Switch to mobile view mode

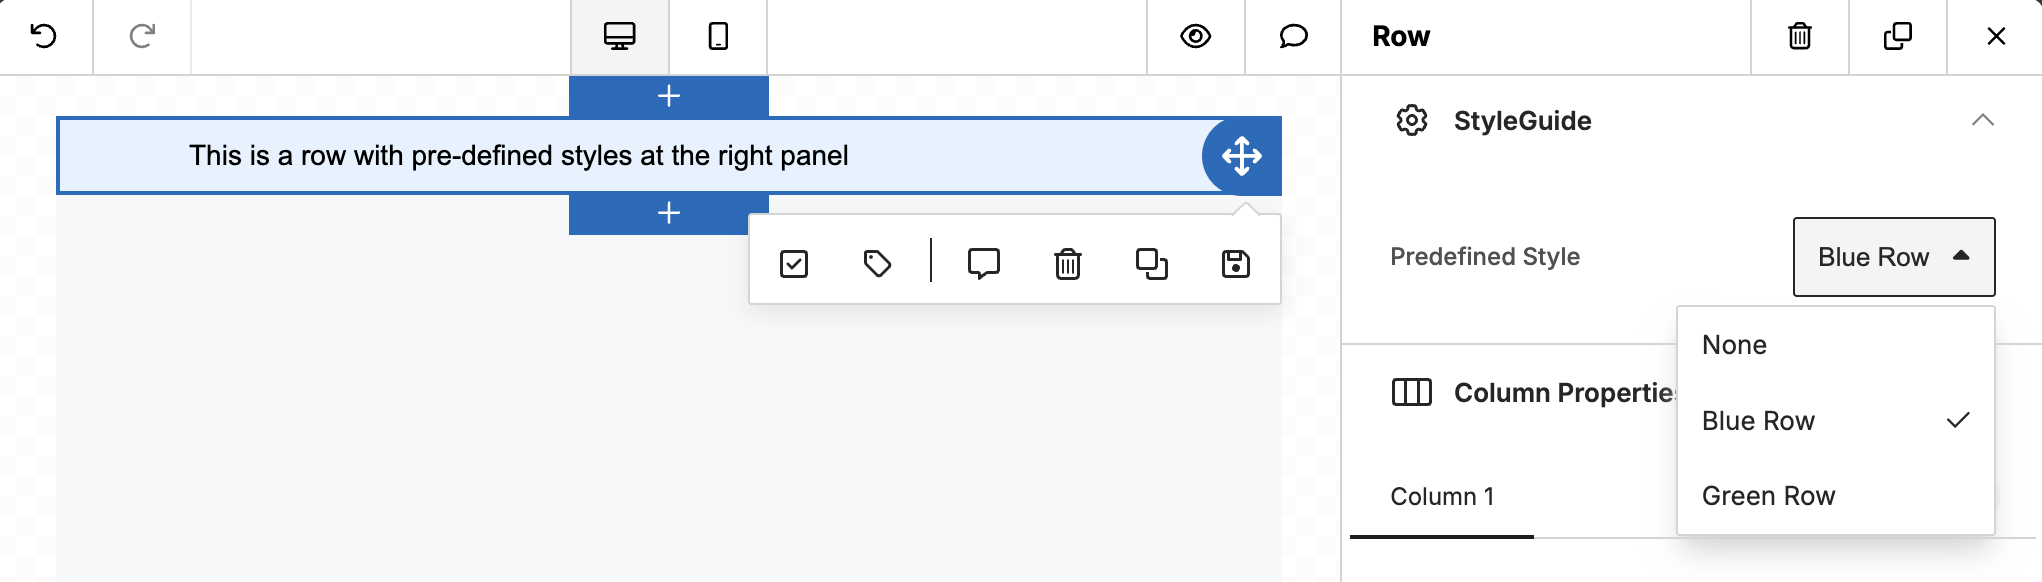(x=718, y=37)
